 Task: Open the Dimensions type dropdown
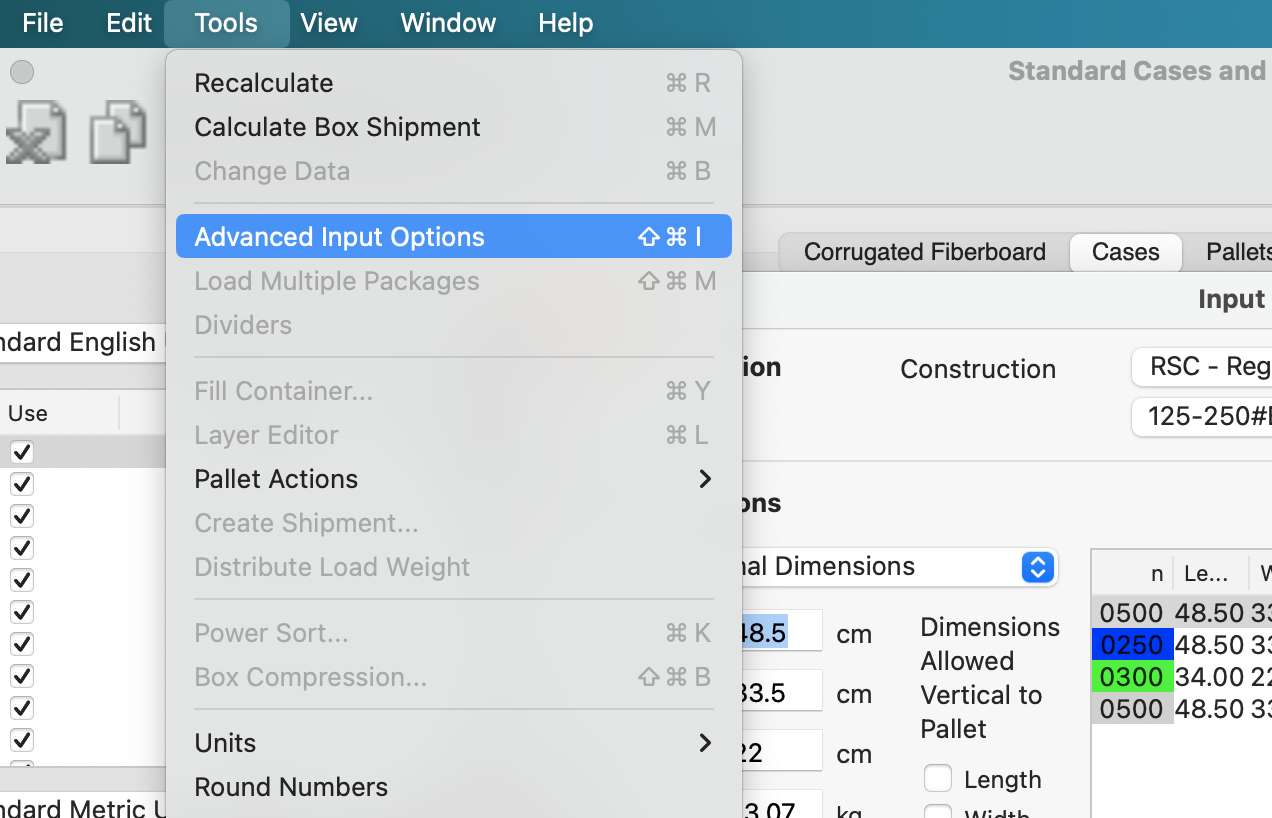pos(898,567)
